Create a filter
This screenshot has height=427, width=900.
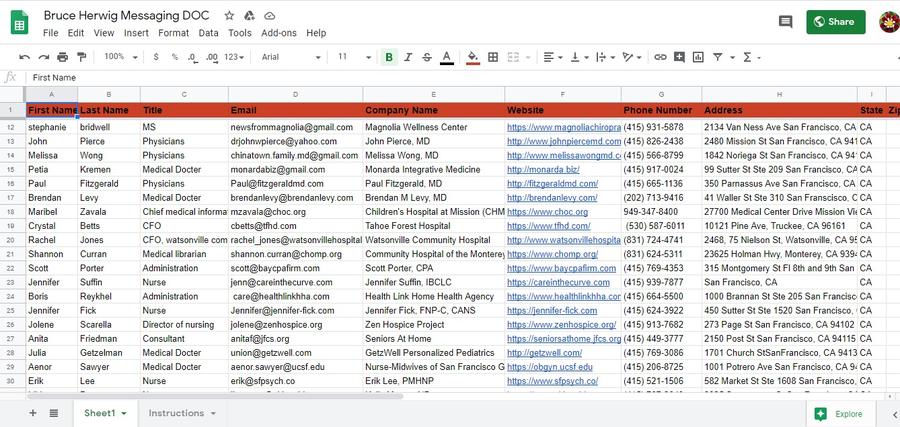[x=717, y=57]
